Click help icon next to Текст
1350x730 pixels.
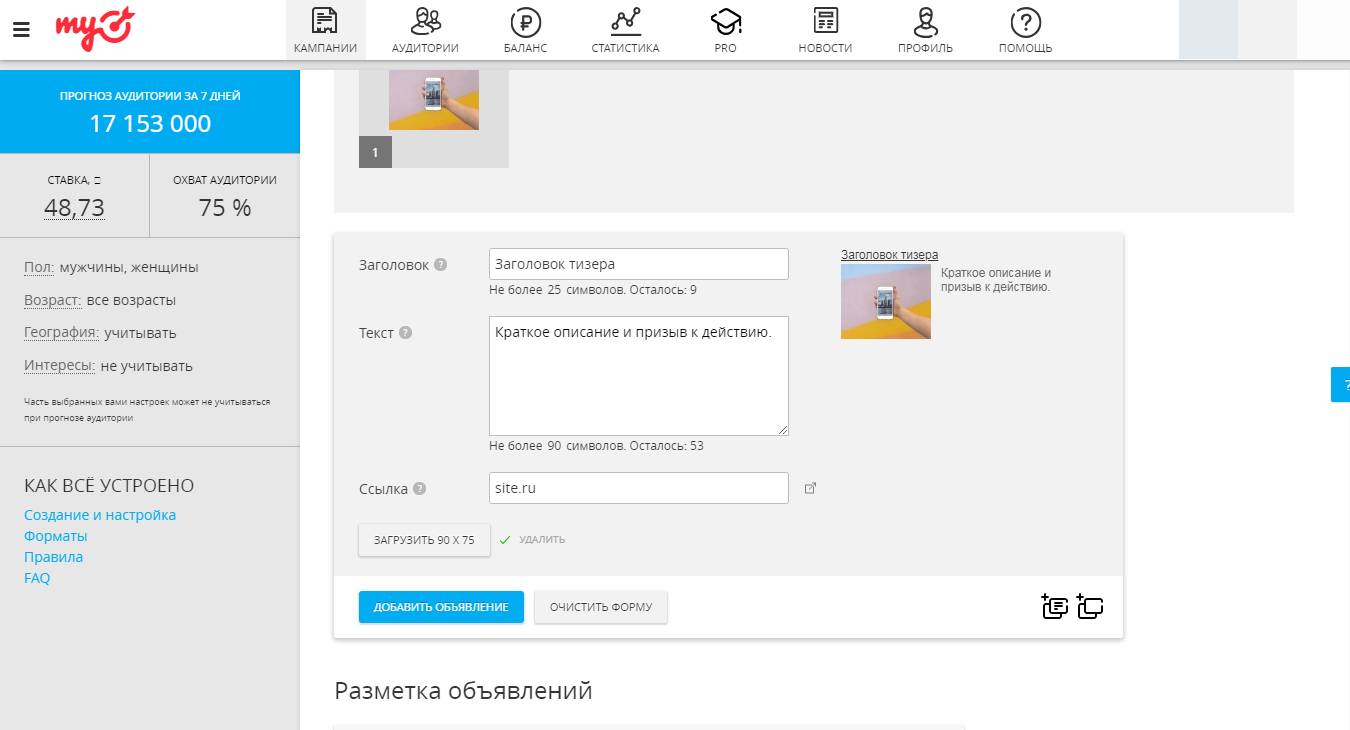coord(405,333)
